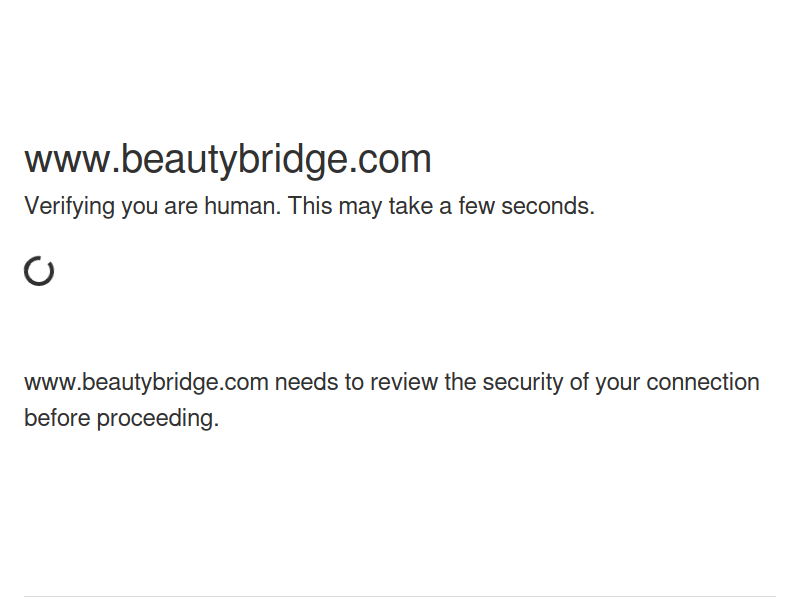This screenshot has height=600, width=800.
Task: Click the word 'your' before 'connection'
Action: coord(617,383)
